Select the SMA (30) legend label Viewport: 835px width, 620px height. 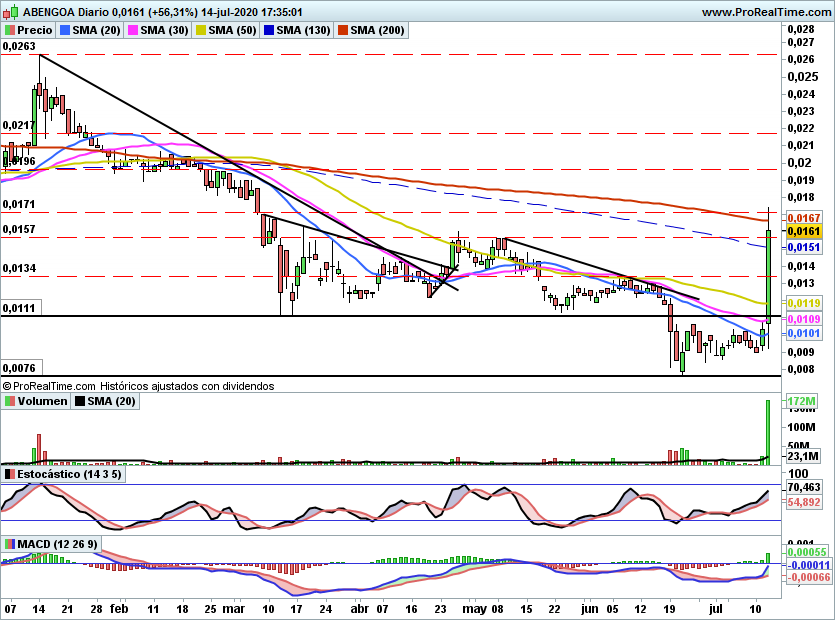pos(165,30)
